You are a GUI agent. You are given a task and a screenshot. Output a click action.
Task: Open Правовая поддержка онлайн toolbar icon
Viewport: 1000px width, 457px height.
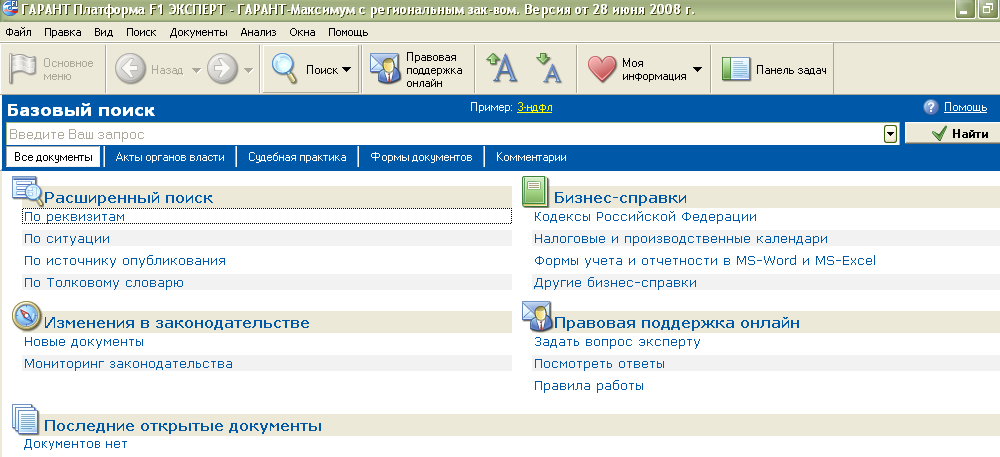(385, 69)
